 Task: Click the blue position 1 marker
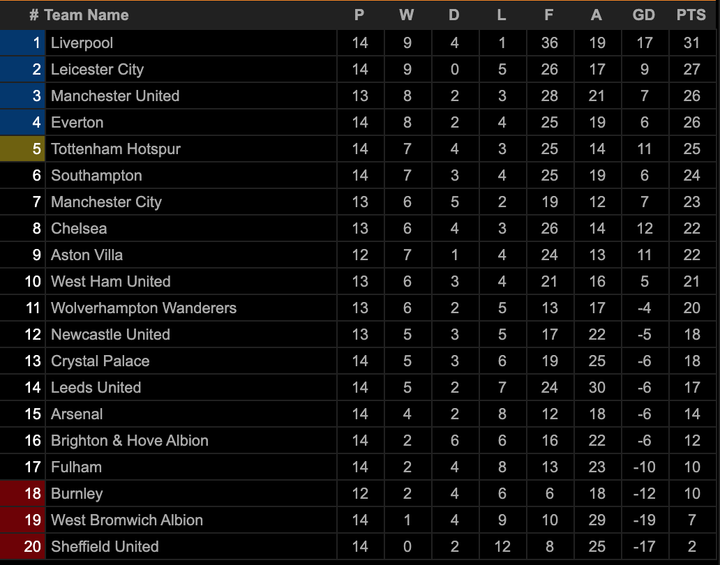[x=23, y=43]
